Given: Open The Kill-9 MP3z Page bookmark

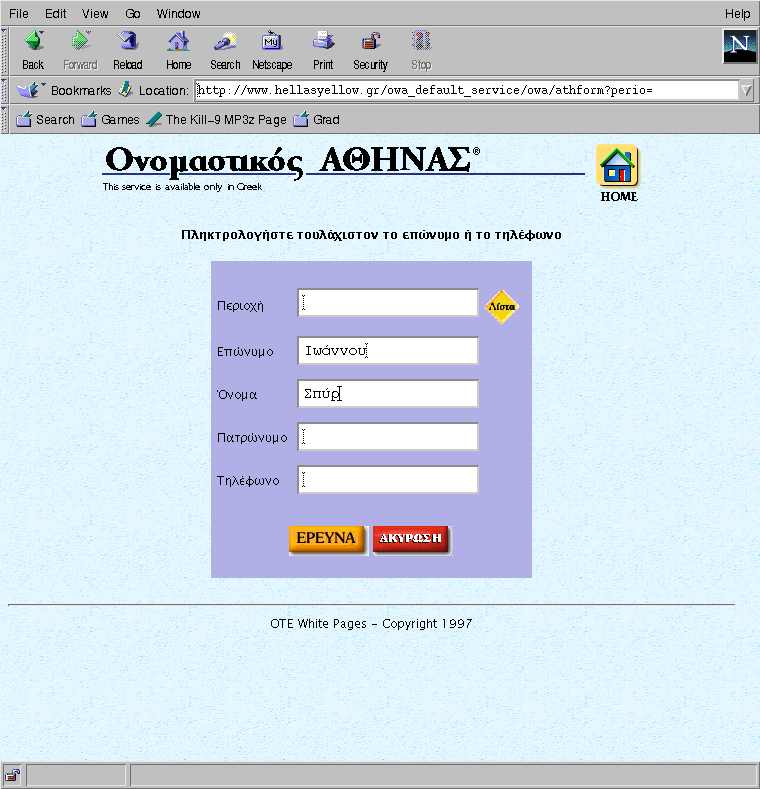Looking at the screenshot, I should [217, 120].
